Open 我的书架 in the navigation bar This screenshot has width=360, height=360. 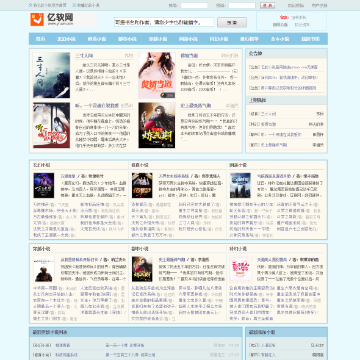pos(310,39)
